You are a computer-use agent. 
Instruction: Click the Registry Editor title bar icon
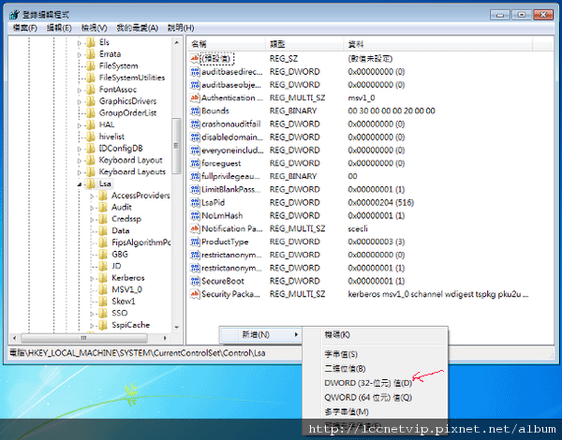pyautogui.click(x=15, y=14)
